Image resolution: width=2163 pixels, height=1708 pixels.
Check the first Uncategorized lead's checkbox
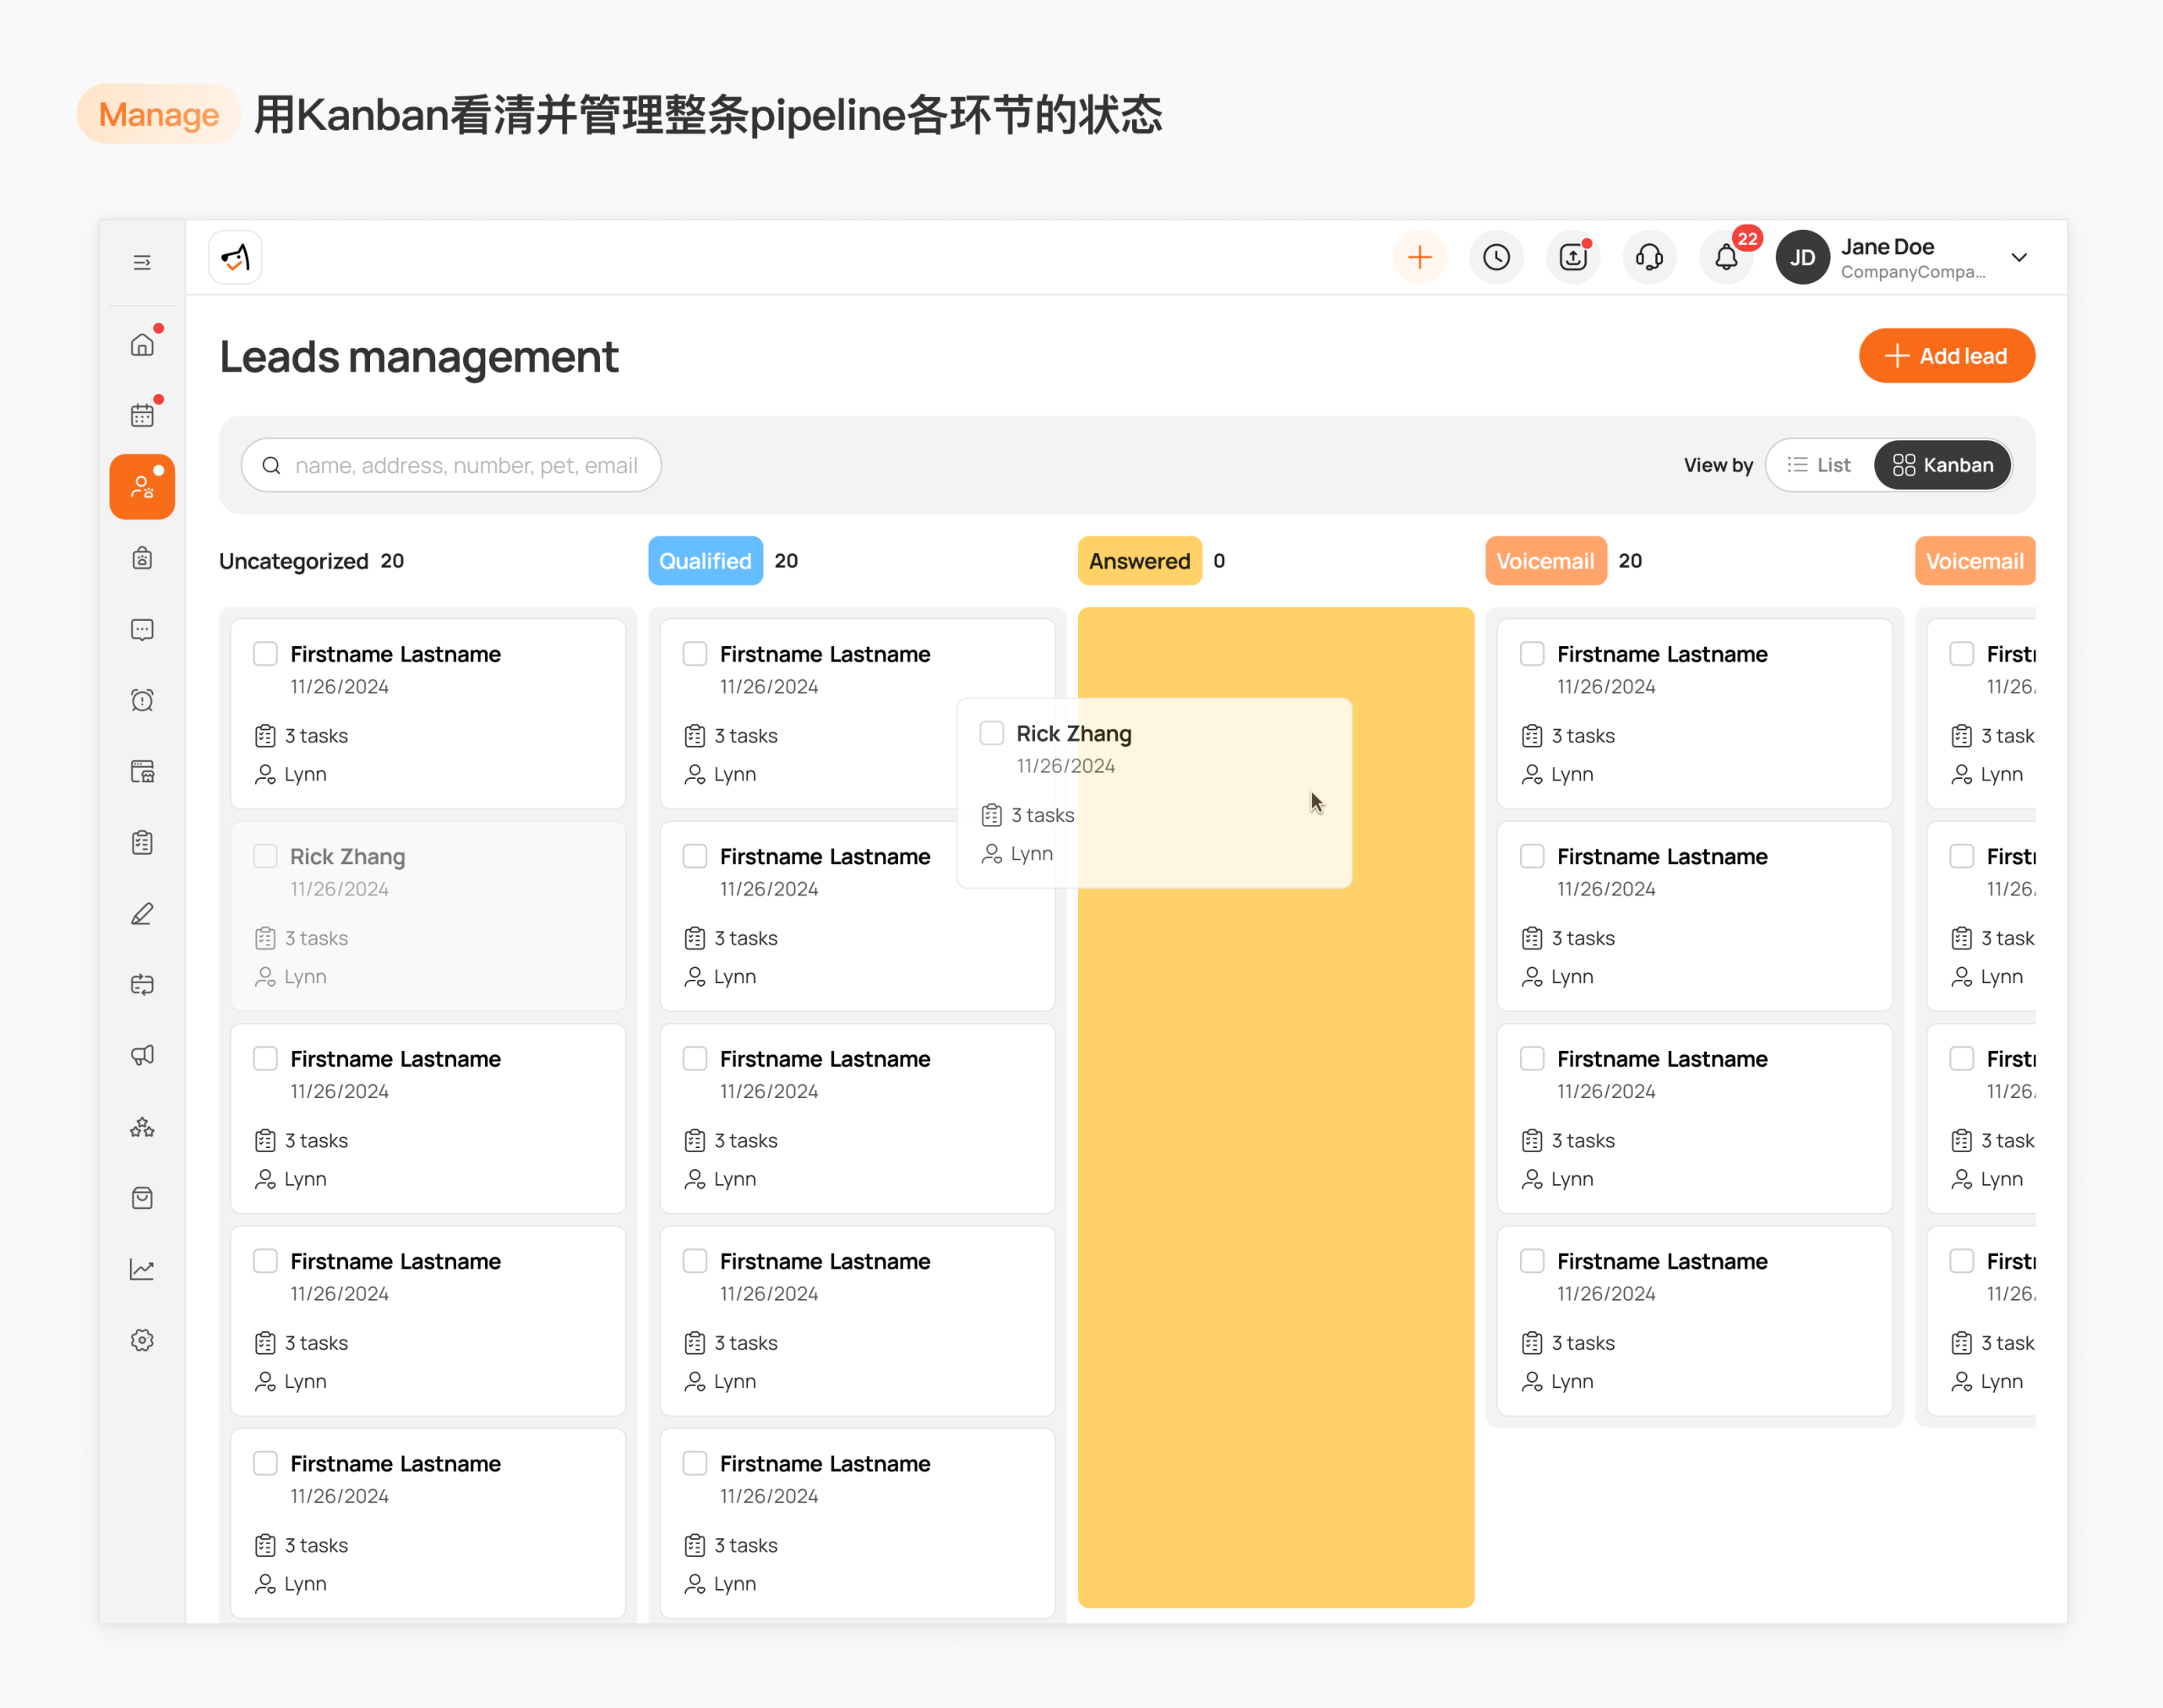[x=265, y=654]
